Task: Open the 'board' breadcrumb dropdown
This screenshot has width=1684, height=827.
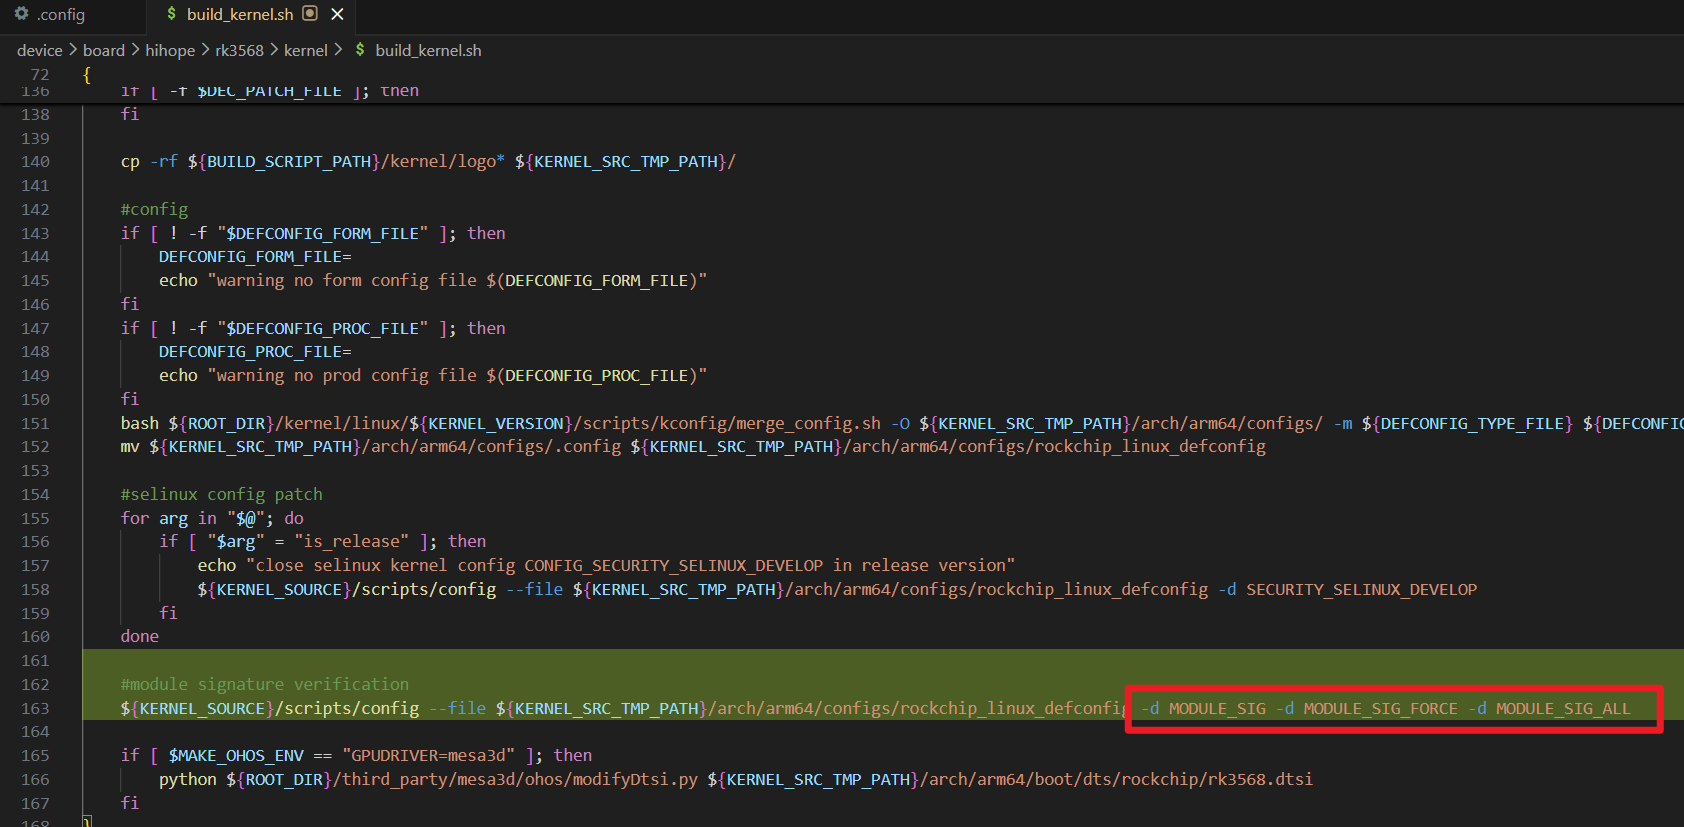Action: (104, 50)
